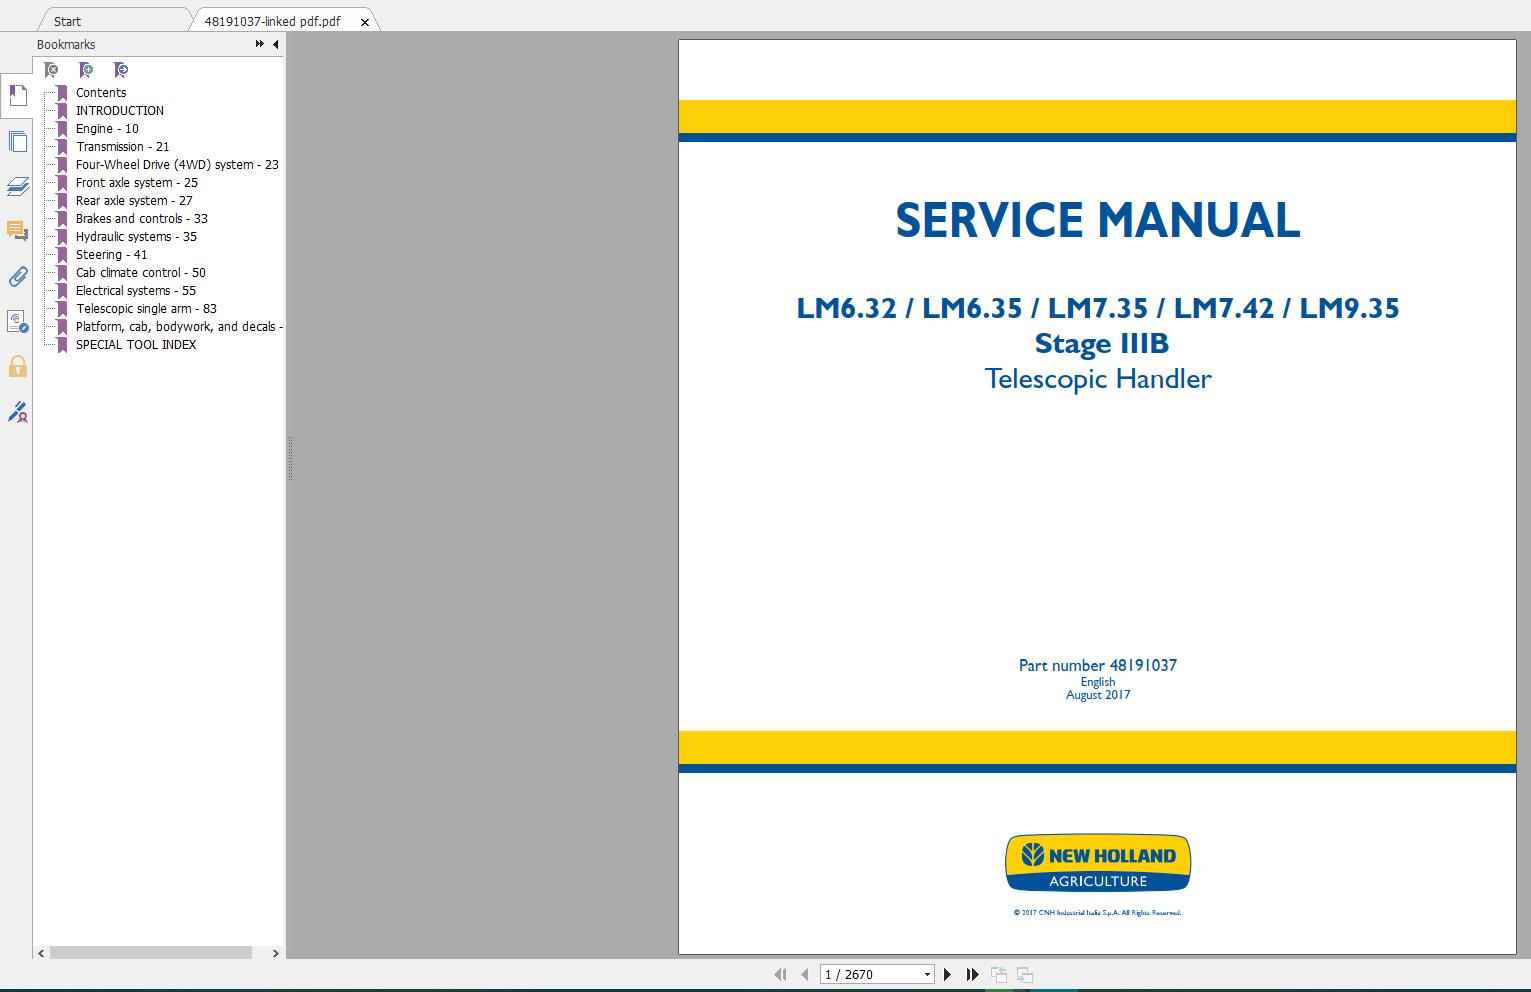Switch to the Start tab
Screen dimensions: 1531x992
pos(68,21)
